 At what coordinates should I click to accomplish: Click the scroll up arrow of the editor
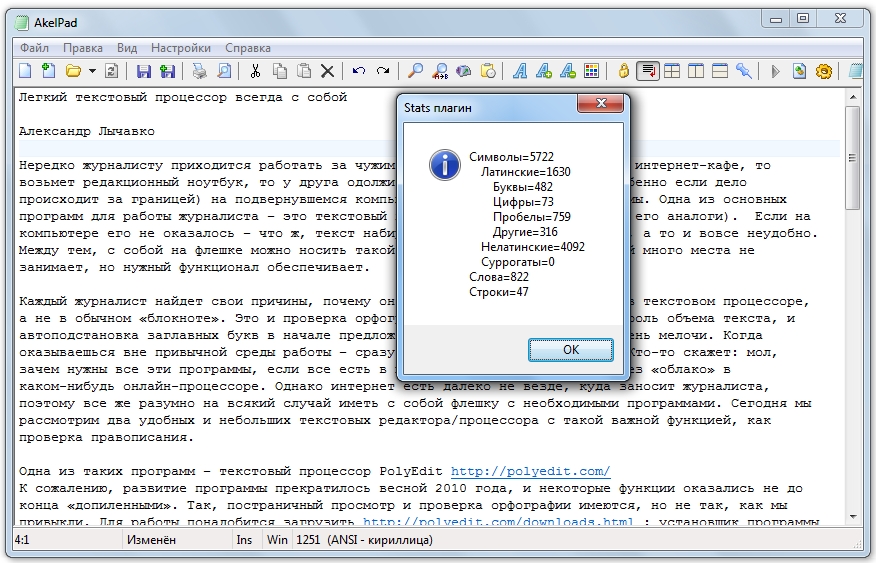(853, 97)
